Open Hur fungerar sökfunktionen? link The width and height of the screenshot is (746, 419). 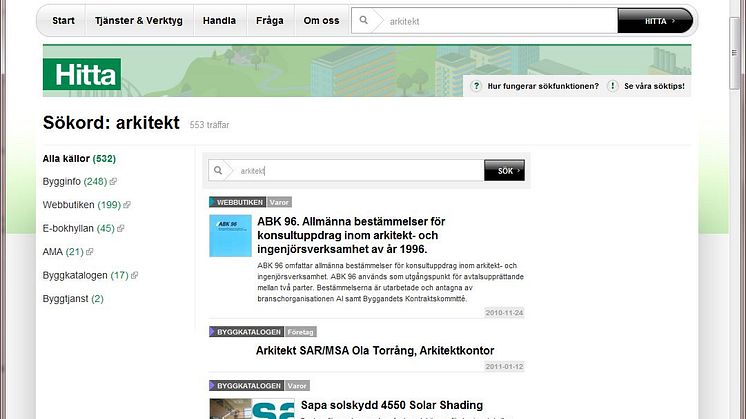543,86
